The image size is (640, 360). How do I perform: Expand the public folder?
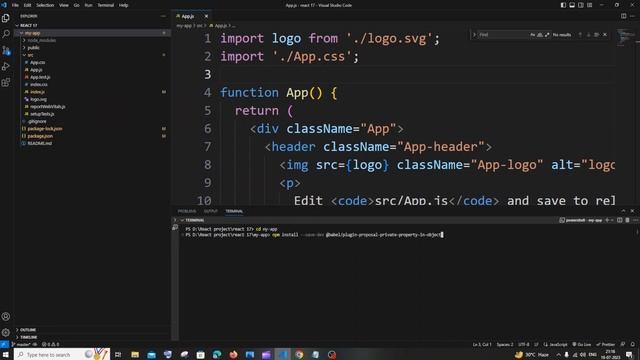pyautogui.click(x=92, y=47)
